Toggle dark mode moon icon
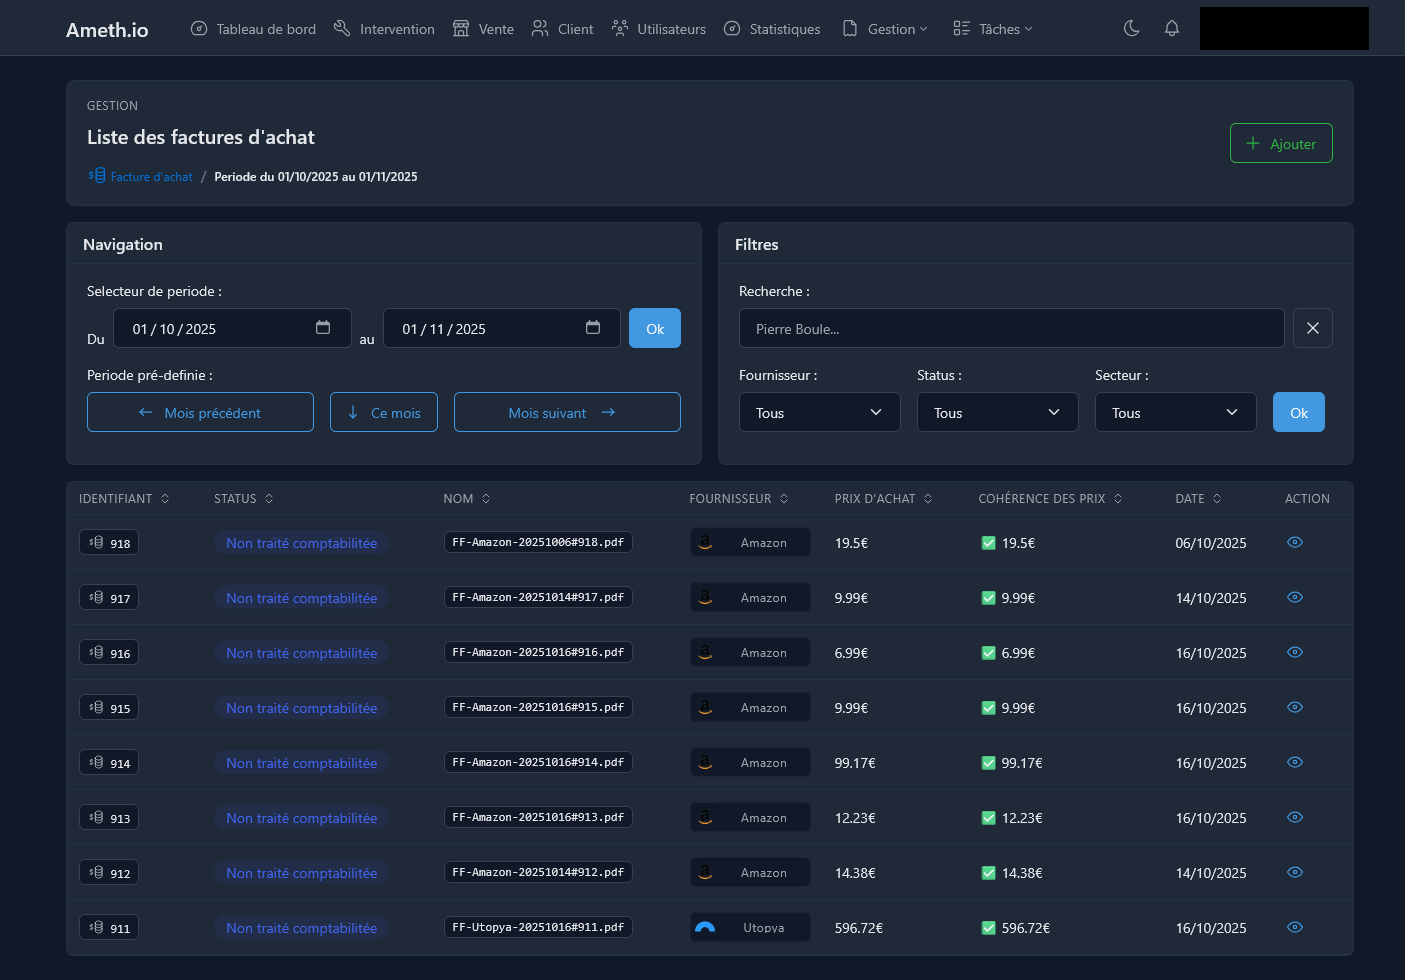This screenshot has width=1405, height=980. (x=1131, y=28)
